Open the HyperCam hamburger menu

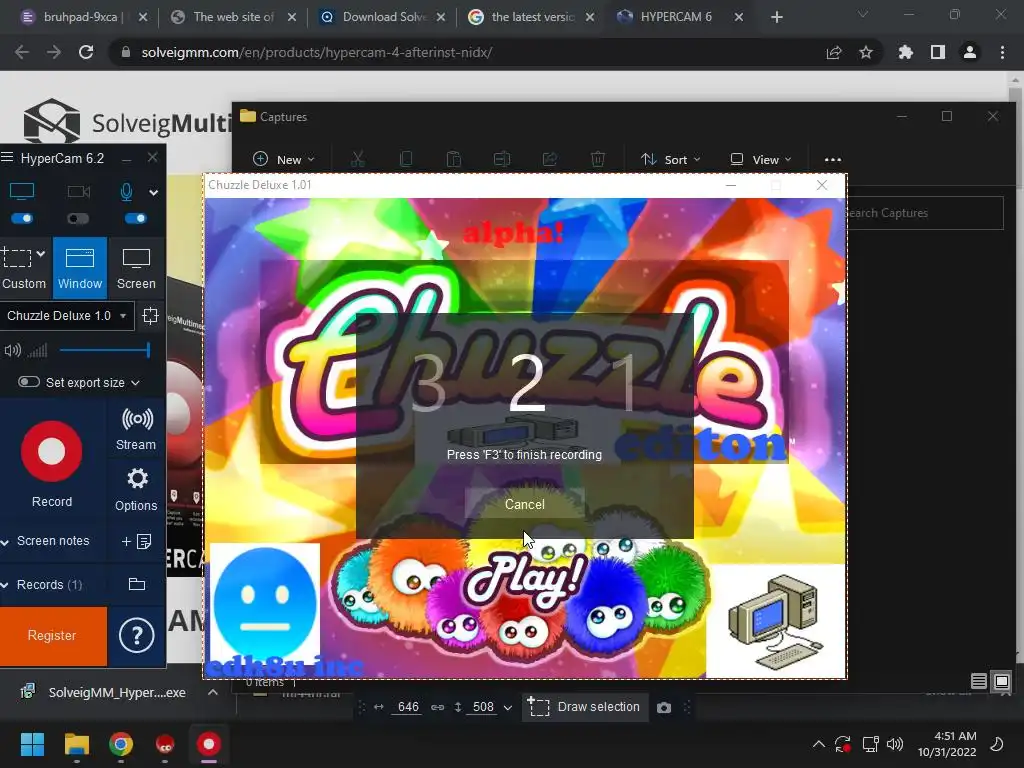click(x=7, y=157)
